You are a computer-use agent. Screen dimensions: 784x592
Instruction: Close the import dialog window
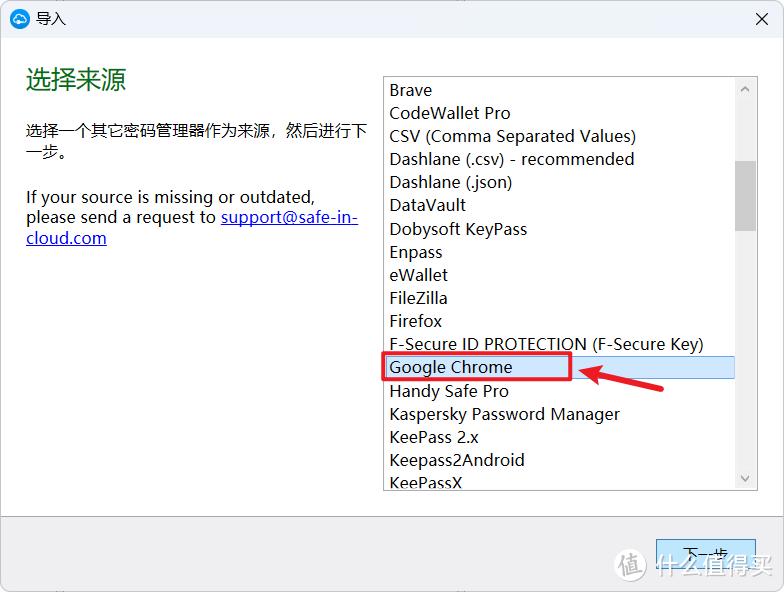click(760, 19)
